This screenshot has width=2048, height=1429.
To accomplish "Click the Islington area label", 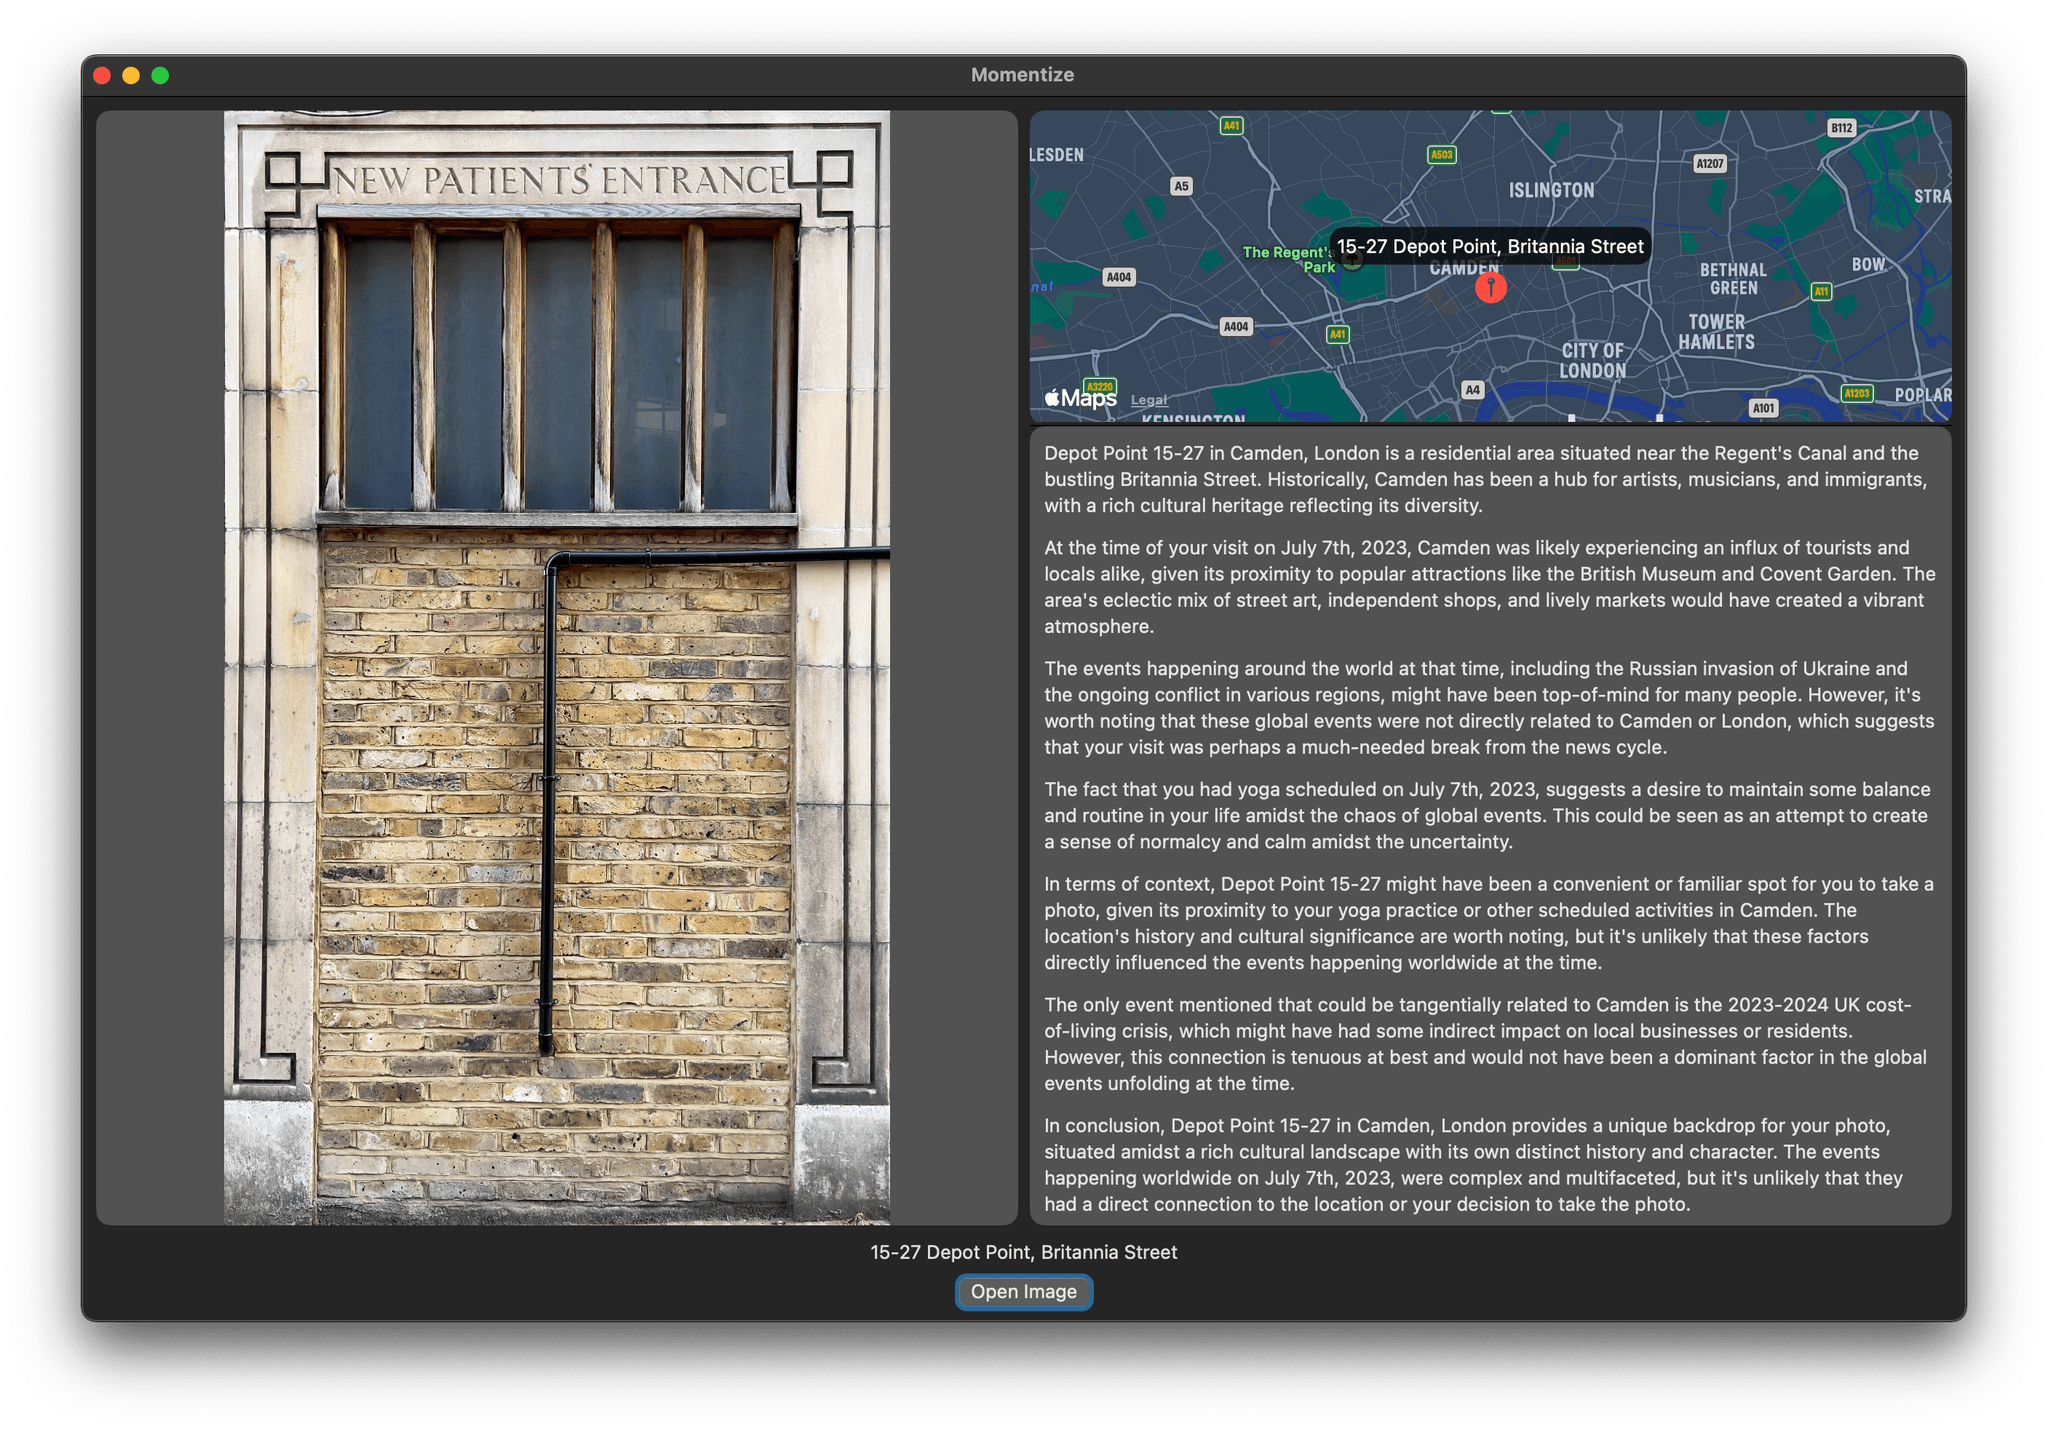I will coord(1550,189).
